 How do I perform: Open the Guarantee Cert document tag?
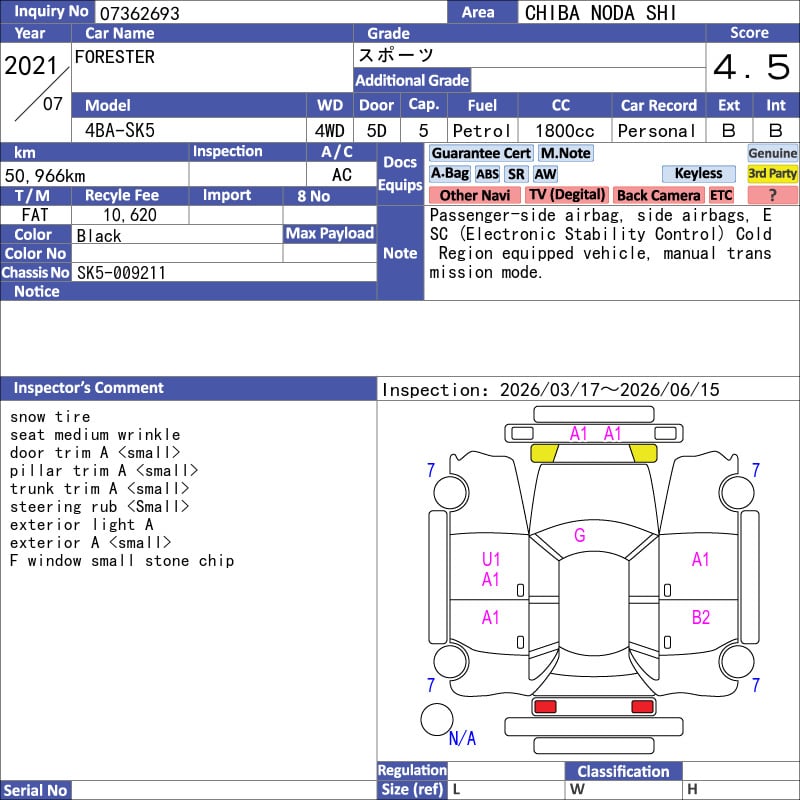pos(481,153)
